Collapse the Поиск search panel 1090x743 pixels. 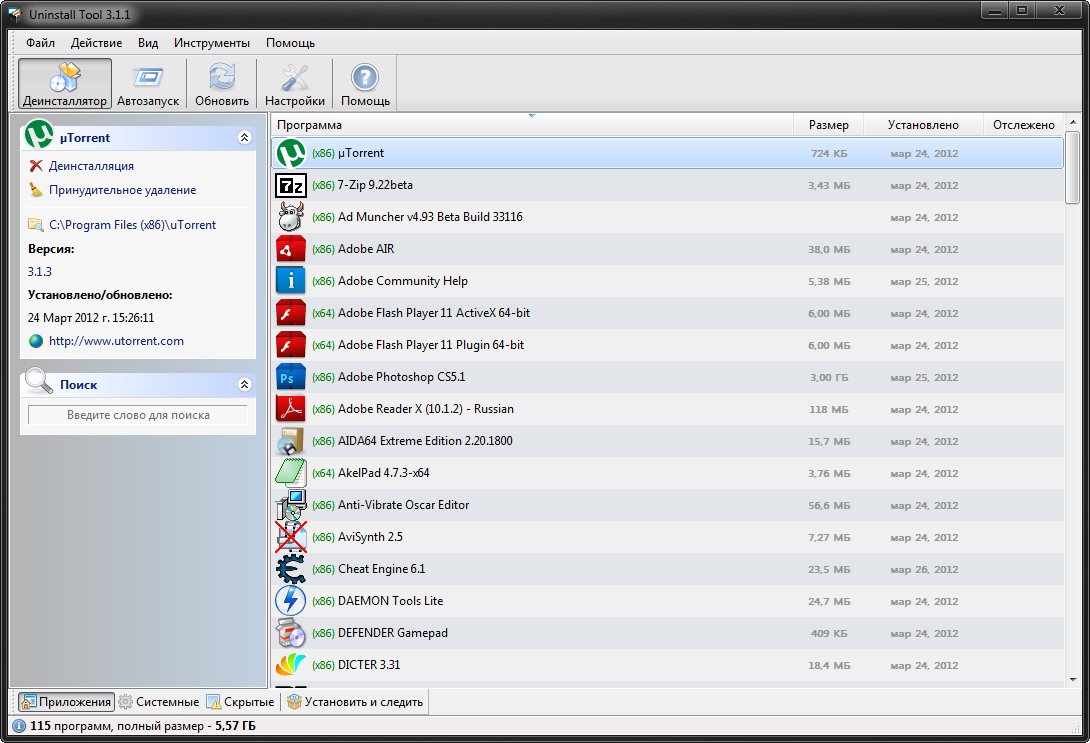(x=244, y=385)
